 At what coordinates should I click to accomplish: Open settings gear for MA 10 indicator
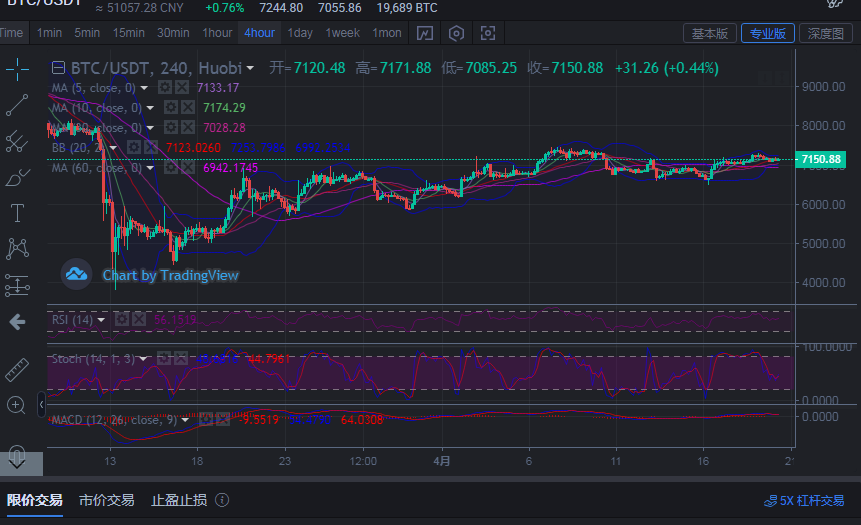pyautogui.click(x=171, y=108)
